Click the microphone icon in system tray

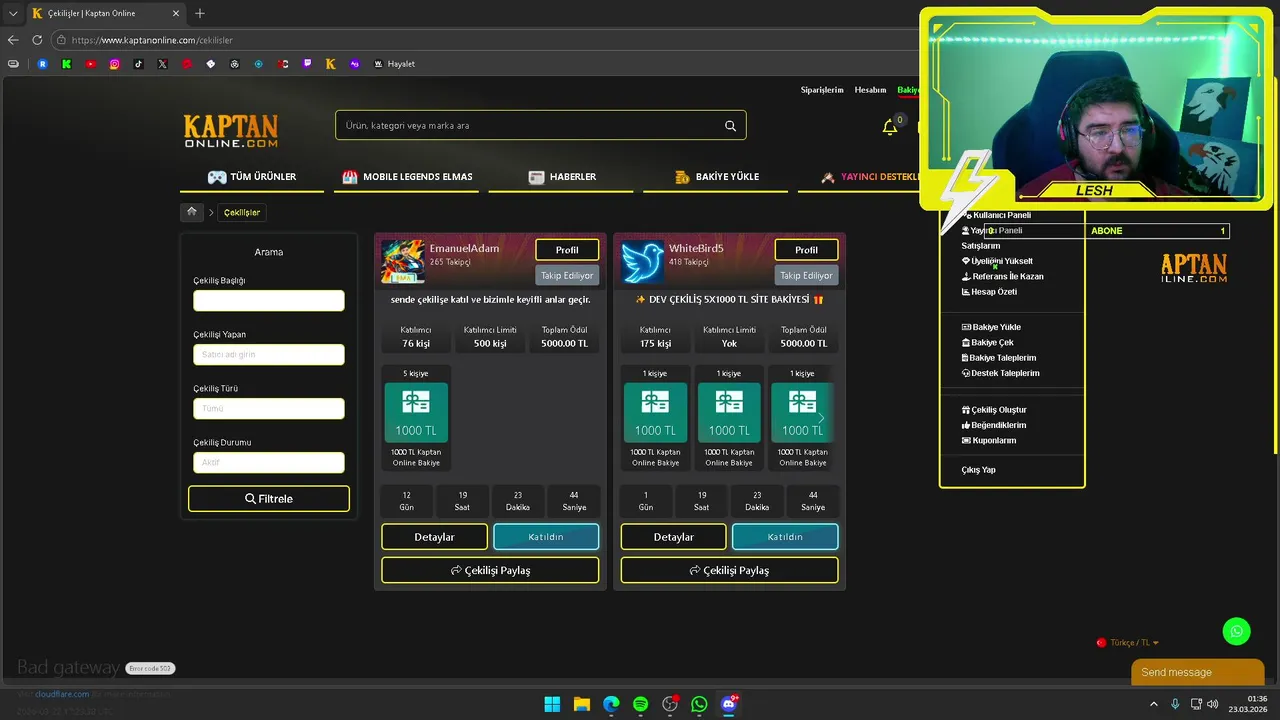point(1175,704)
